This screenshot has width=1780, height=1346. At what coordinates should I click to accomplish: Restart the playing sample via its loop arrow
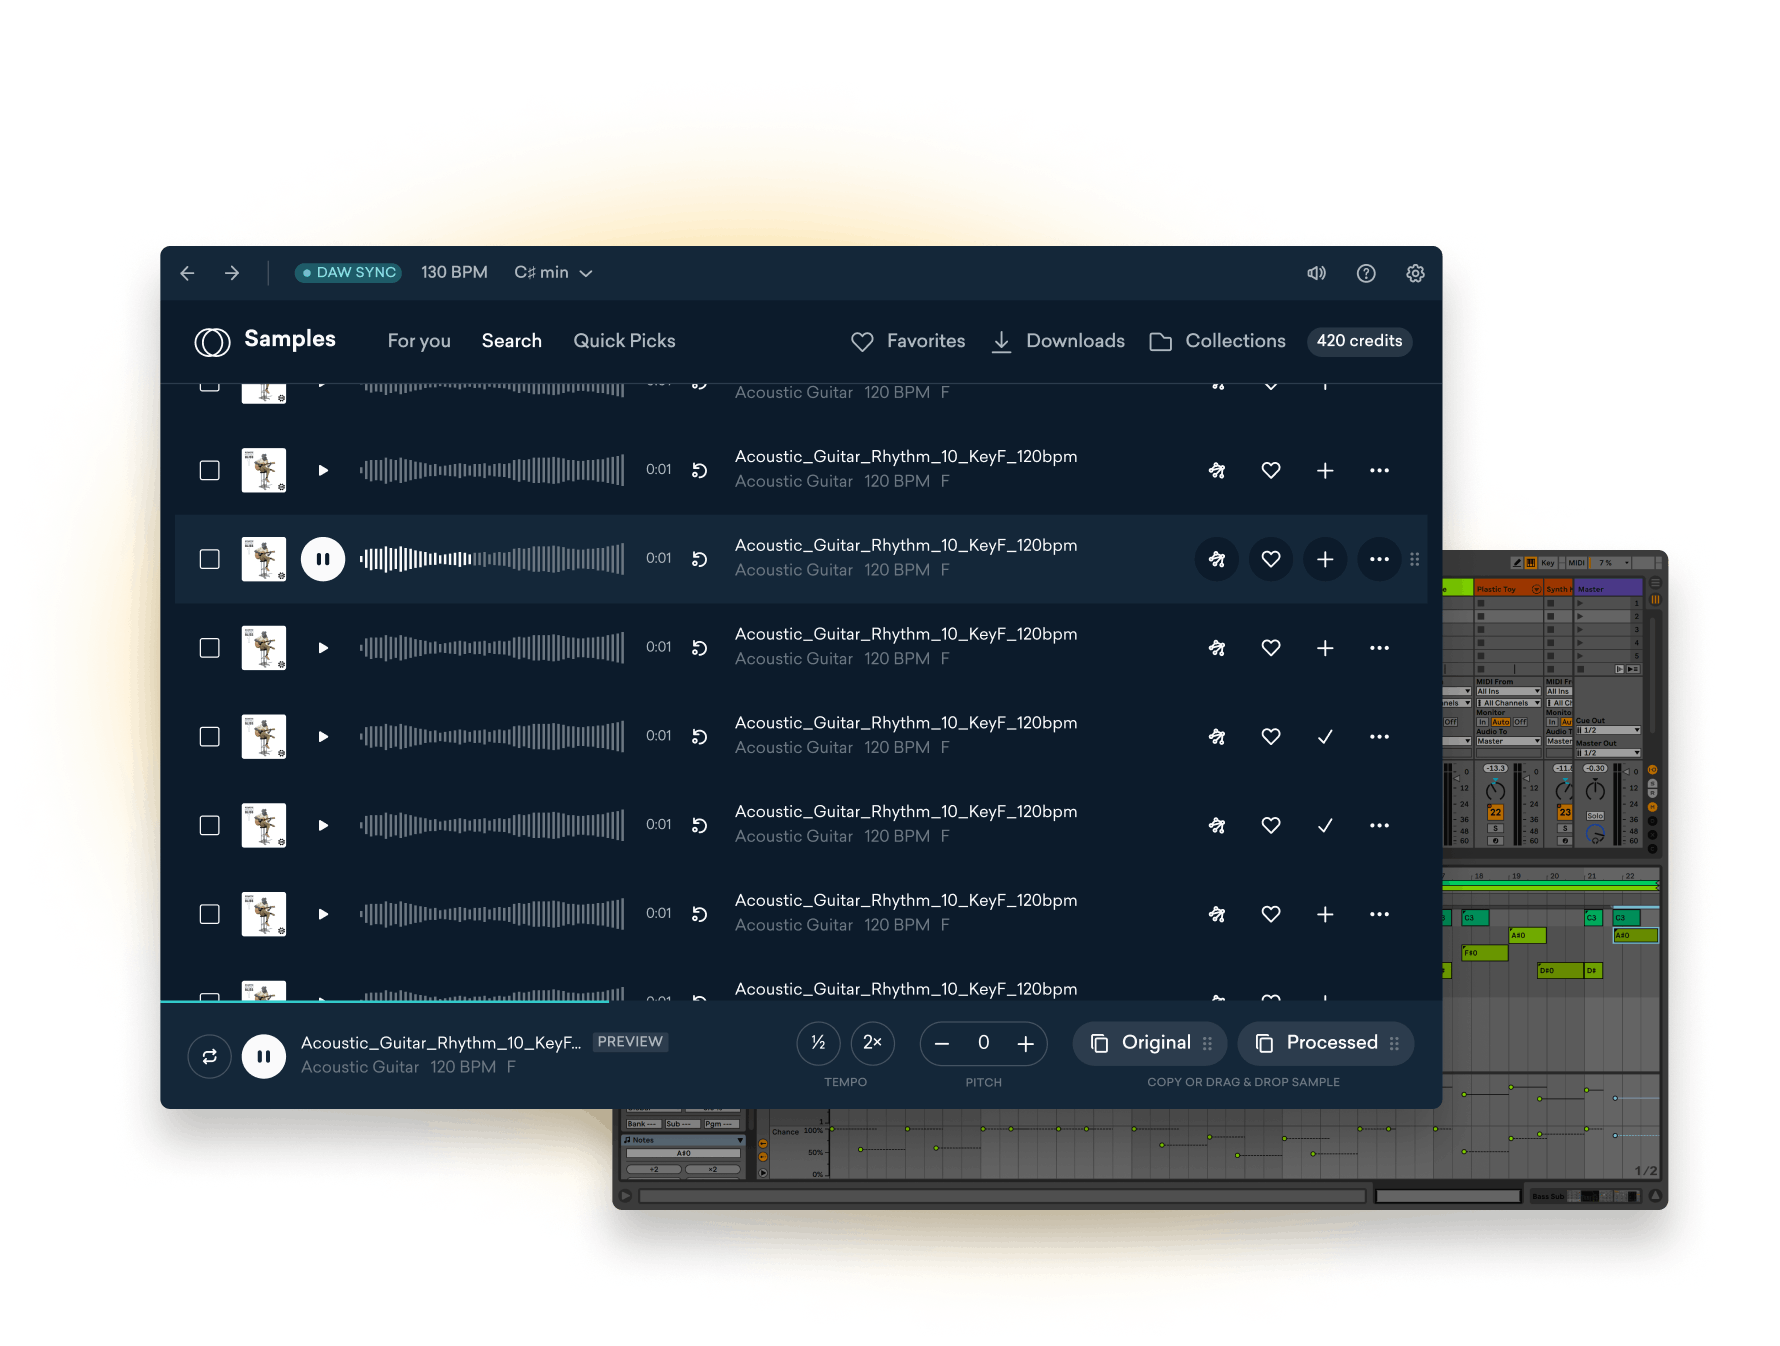[x=700, y=559]
